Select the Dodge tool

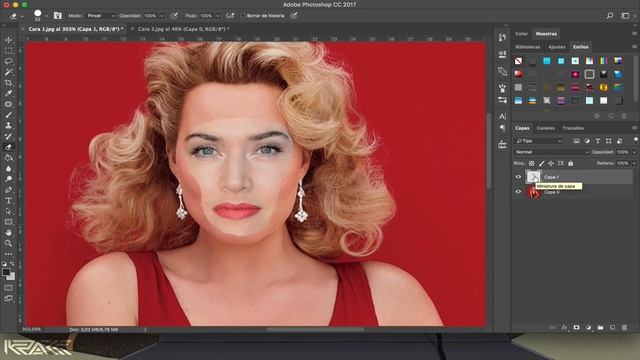[x=8, y=179]
